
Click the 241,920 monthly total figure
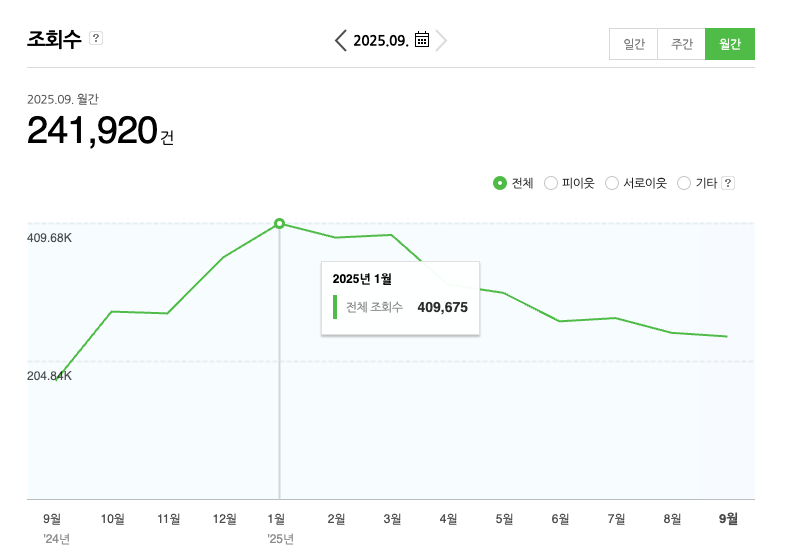(92, 131)
